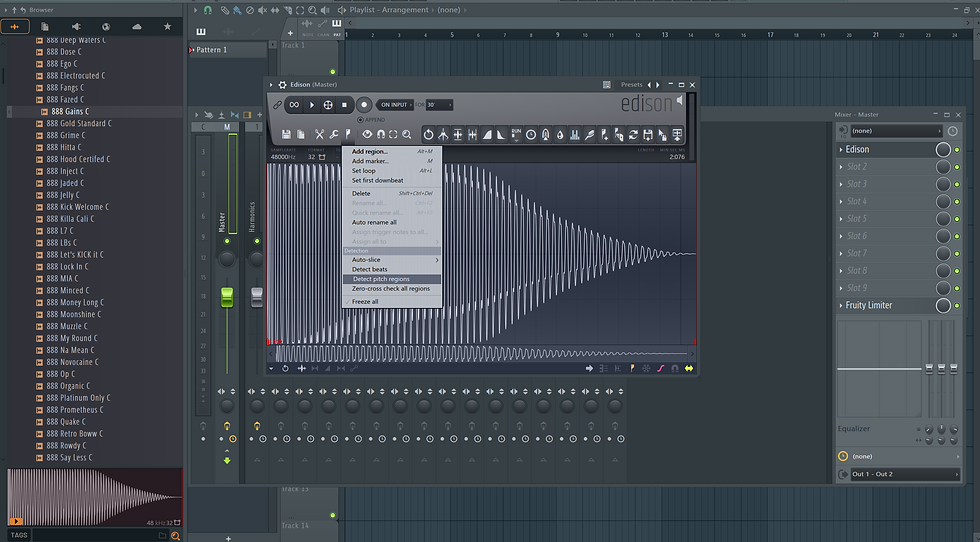Play the sample in Edison
The width and height of the screenshot is (980, 542).
tap(312, 105)
